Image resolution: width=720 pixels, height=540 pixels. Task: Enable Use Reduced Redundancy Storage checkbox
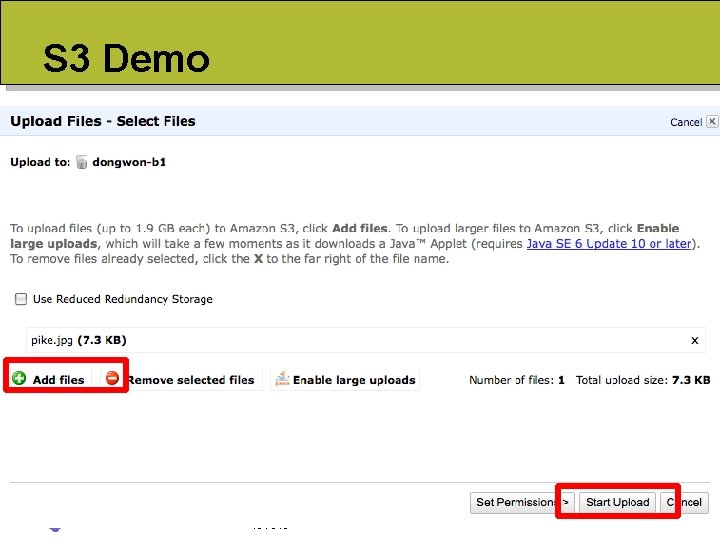21,299
